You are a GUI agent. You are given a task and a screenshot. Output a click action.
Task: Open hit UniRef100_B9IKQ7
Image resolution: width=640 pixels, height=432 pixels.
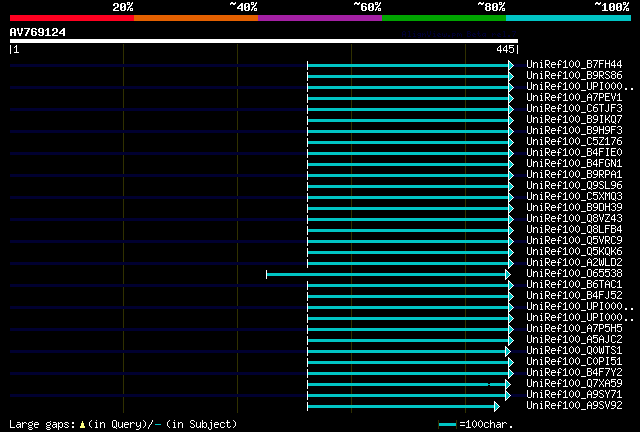(x=574, y=120)
